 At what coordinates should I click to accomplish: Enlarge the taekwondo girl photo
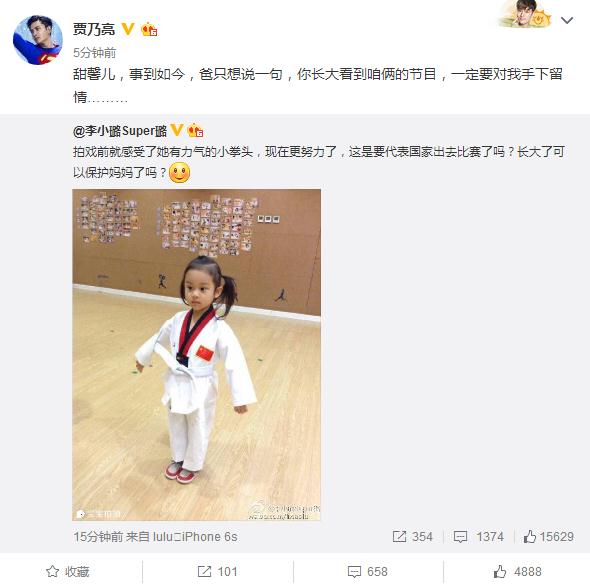[196, 355]
